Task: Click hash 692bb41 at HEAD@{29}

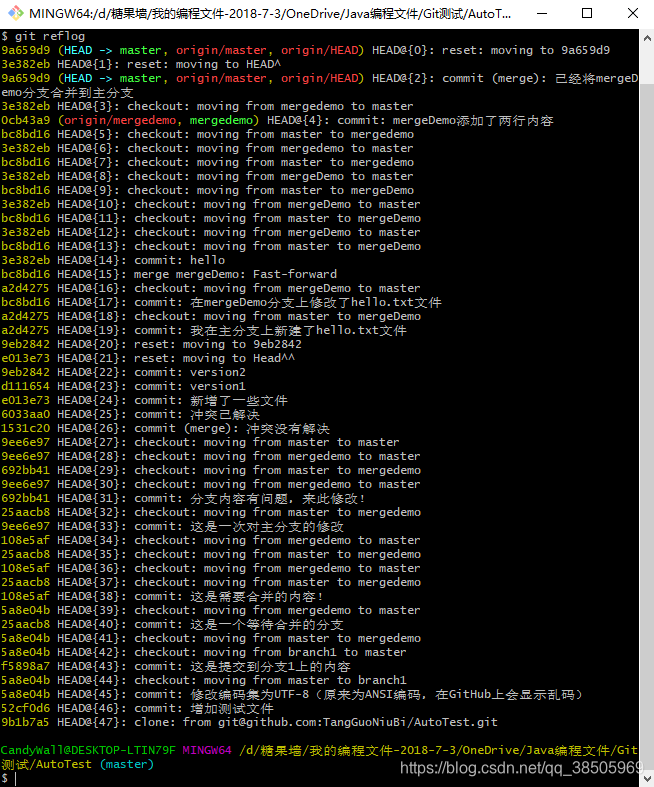Action: coord(26,470)
